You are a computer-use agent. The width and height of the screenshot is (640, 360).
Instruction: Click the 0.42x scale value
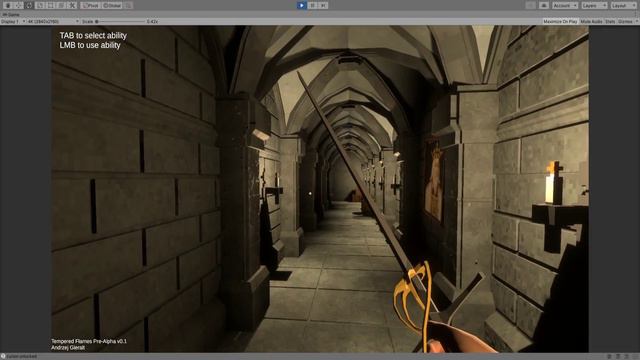click(x=152, y=21)
